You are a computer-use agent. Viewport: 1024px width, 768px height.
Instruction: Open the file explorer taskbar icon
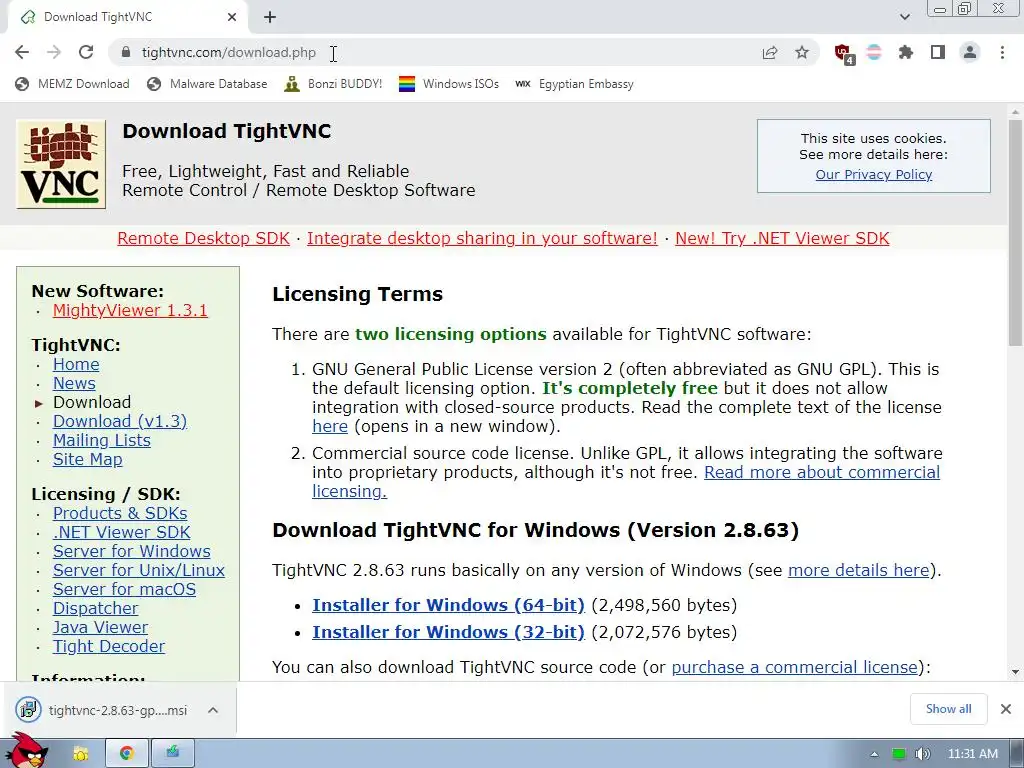click(x=80, y=753)
